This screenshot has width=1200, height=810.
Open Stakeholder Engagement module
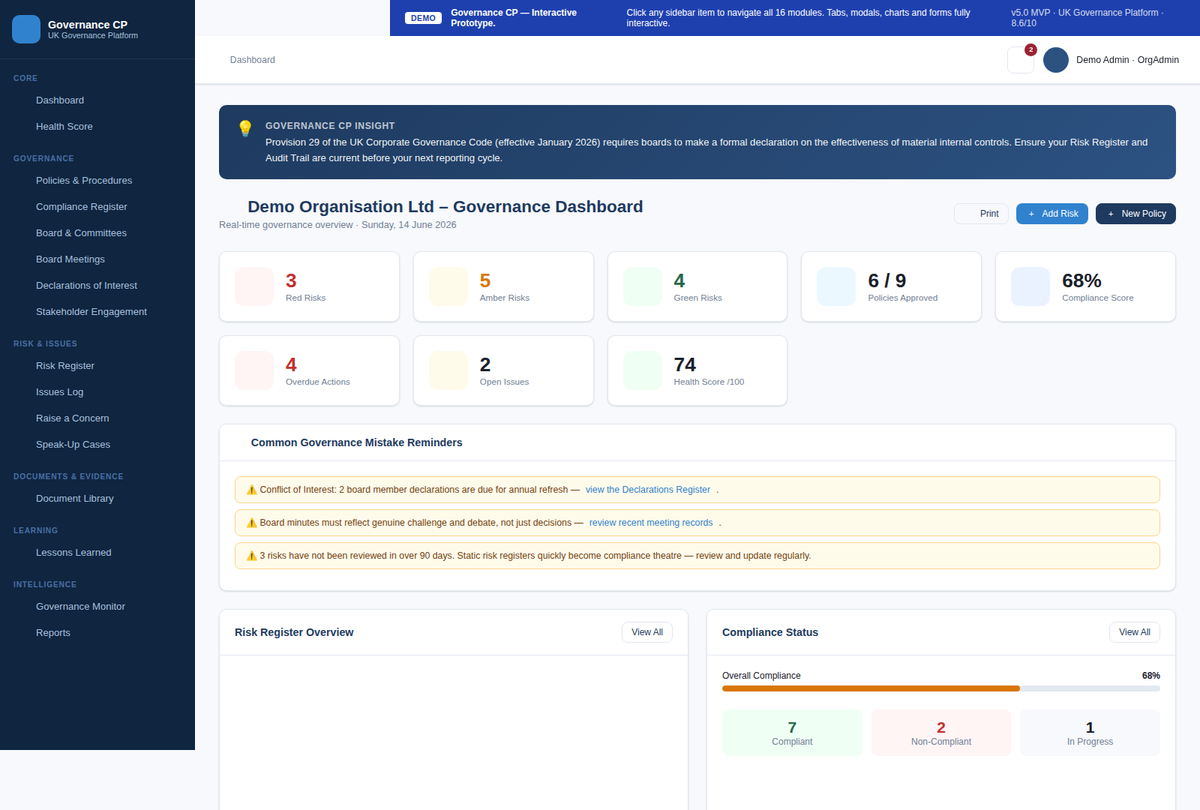97,311
